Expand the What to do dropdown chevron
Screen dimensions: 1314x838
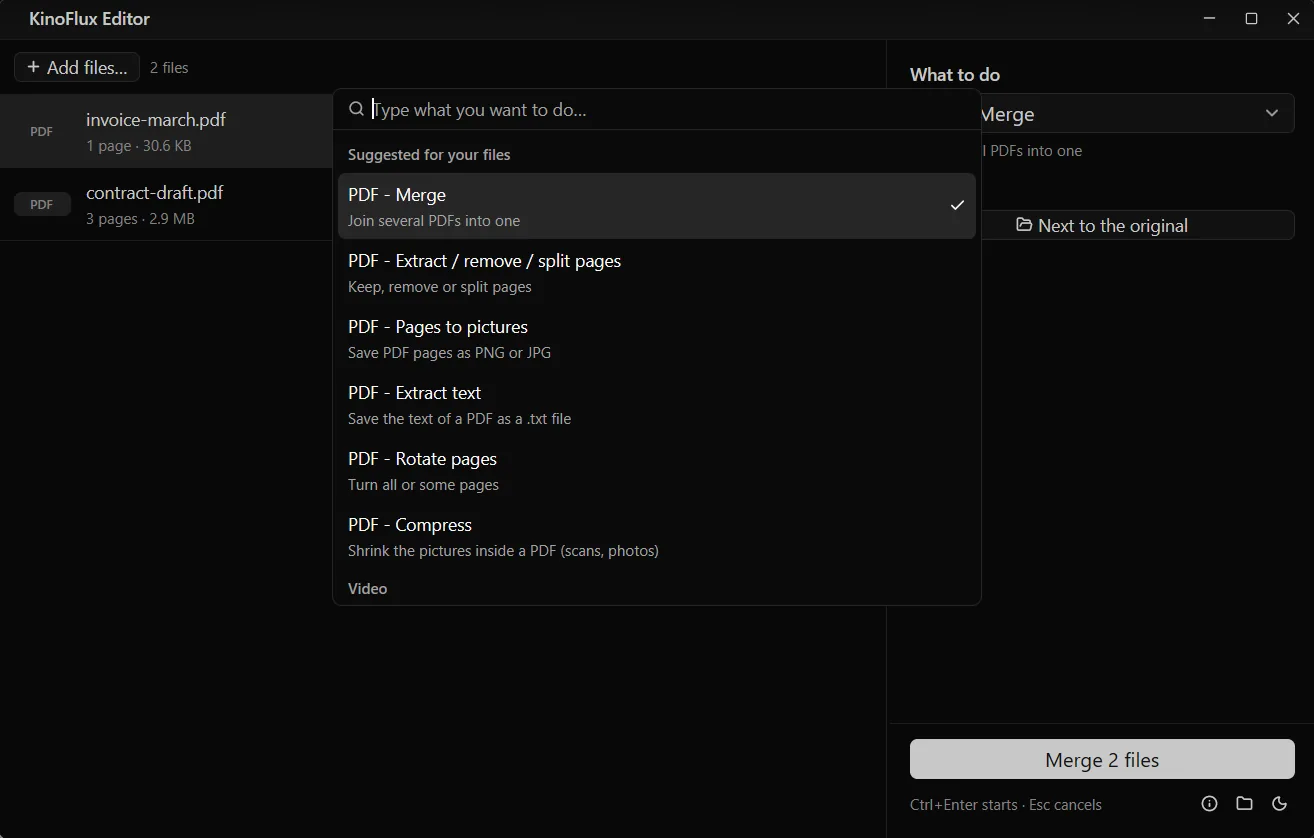click(x=1271, y=113)
